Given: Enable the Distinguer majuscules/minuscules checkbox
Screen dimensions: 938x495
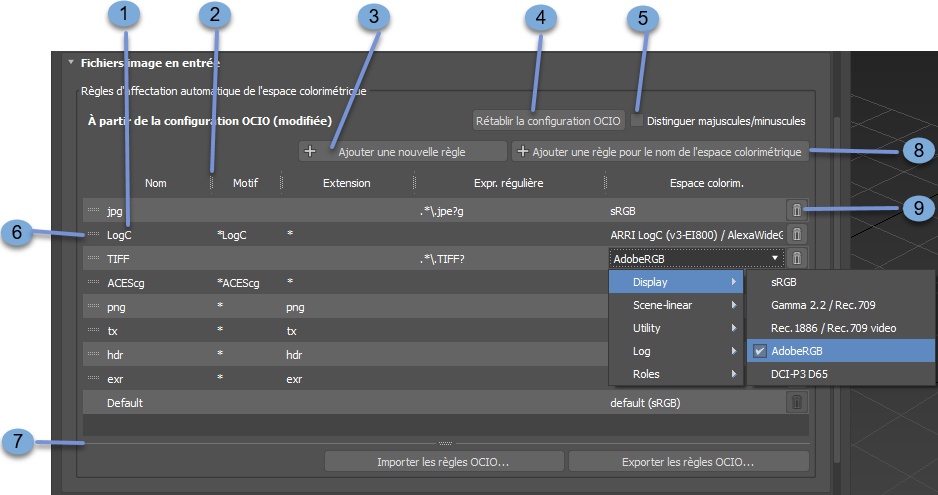Looking at the screenshot, I should tap(638, 120).
